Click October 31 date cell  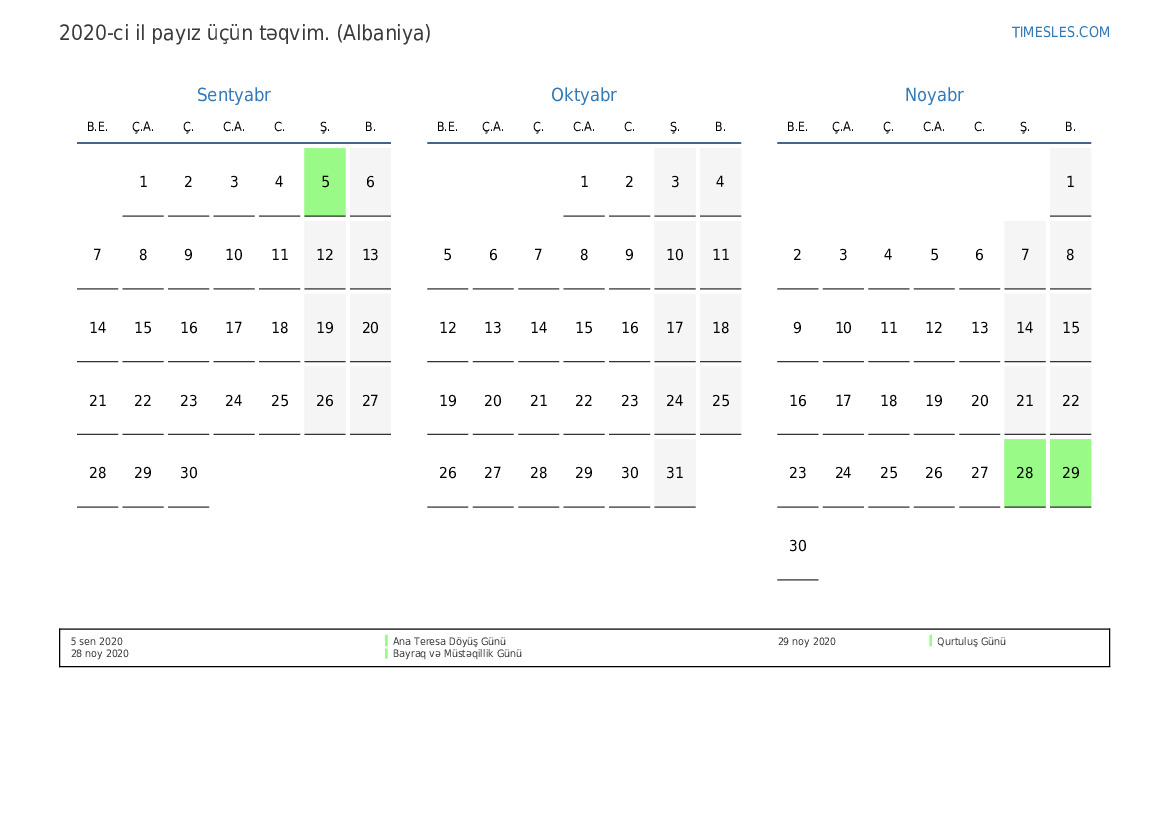pyautogui.click(x=675, y=473)
